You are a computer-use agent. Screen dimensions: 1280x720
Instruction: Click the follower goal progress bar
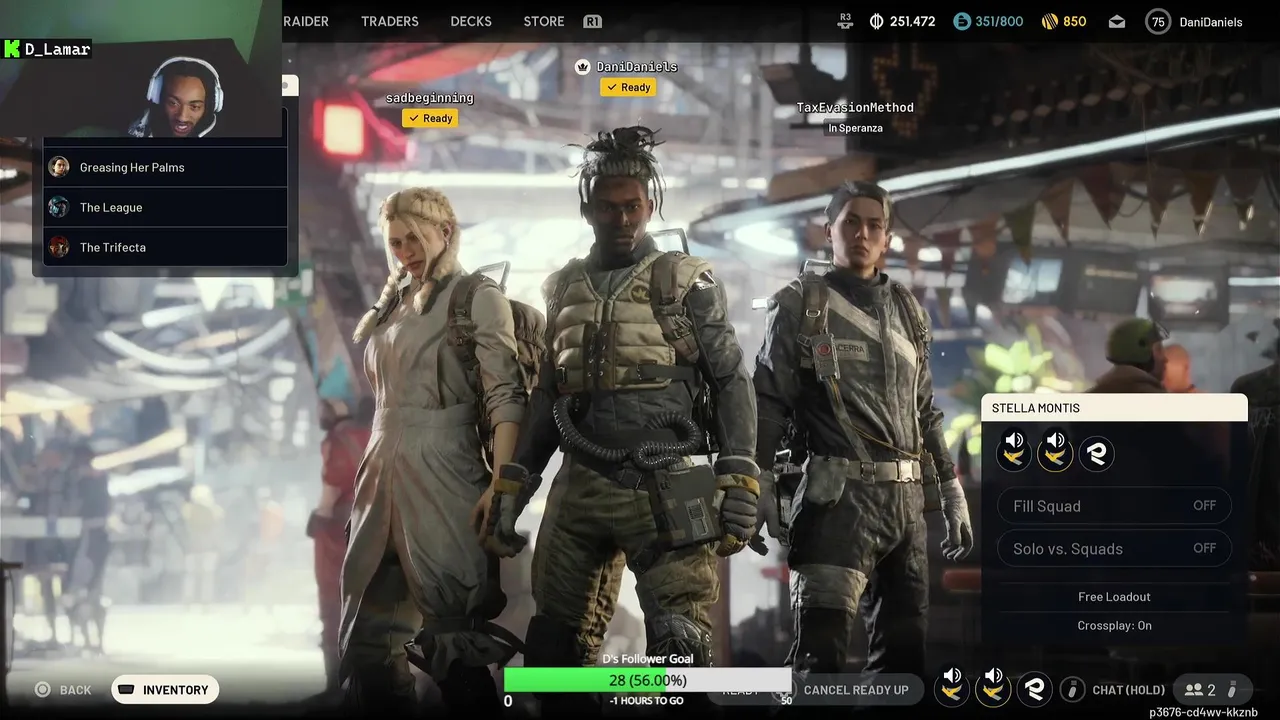647,680
